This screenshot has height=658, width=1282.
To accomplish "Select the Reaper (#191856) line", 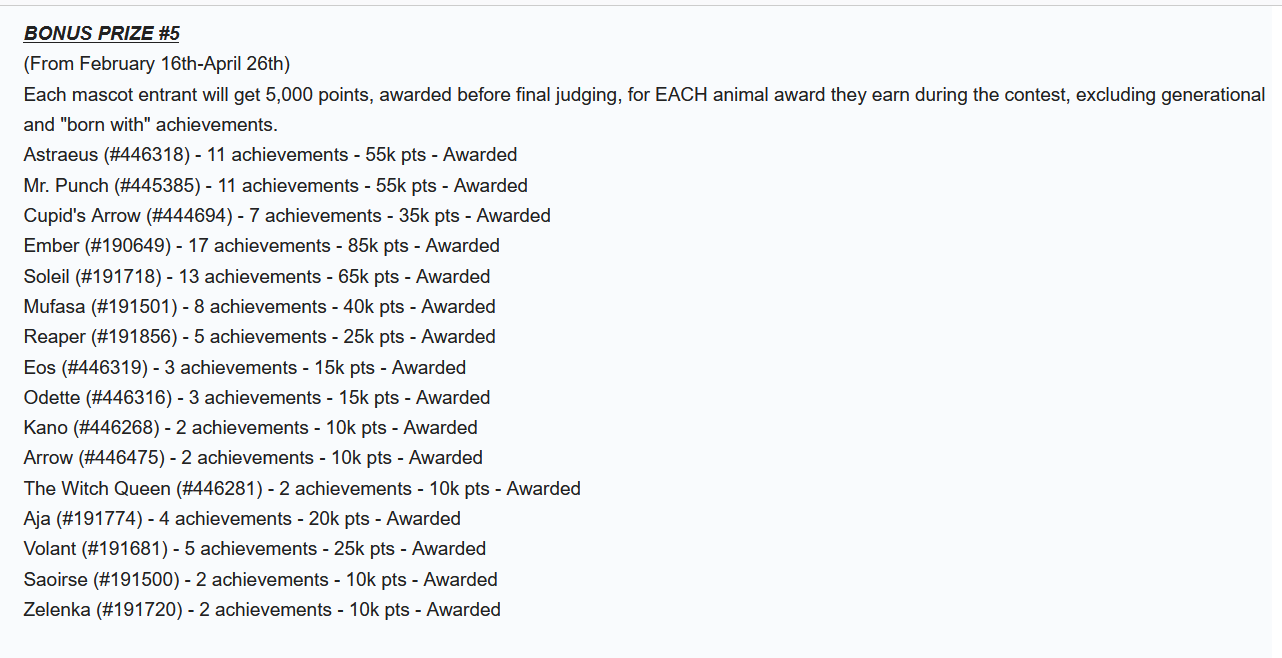I will (x=260, y=337).
